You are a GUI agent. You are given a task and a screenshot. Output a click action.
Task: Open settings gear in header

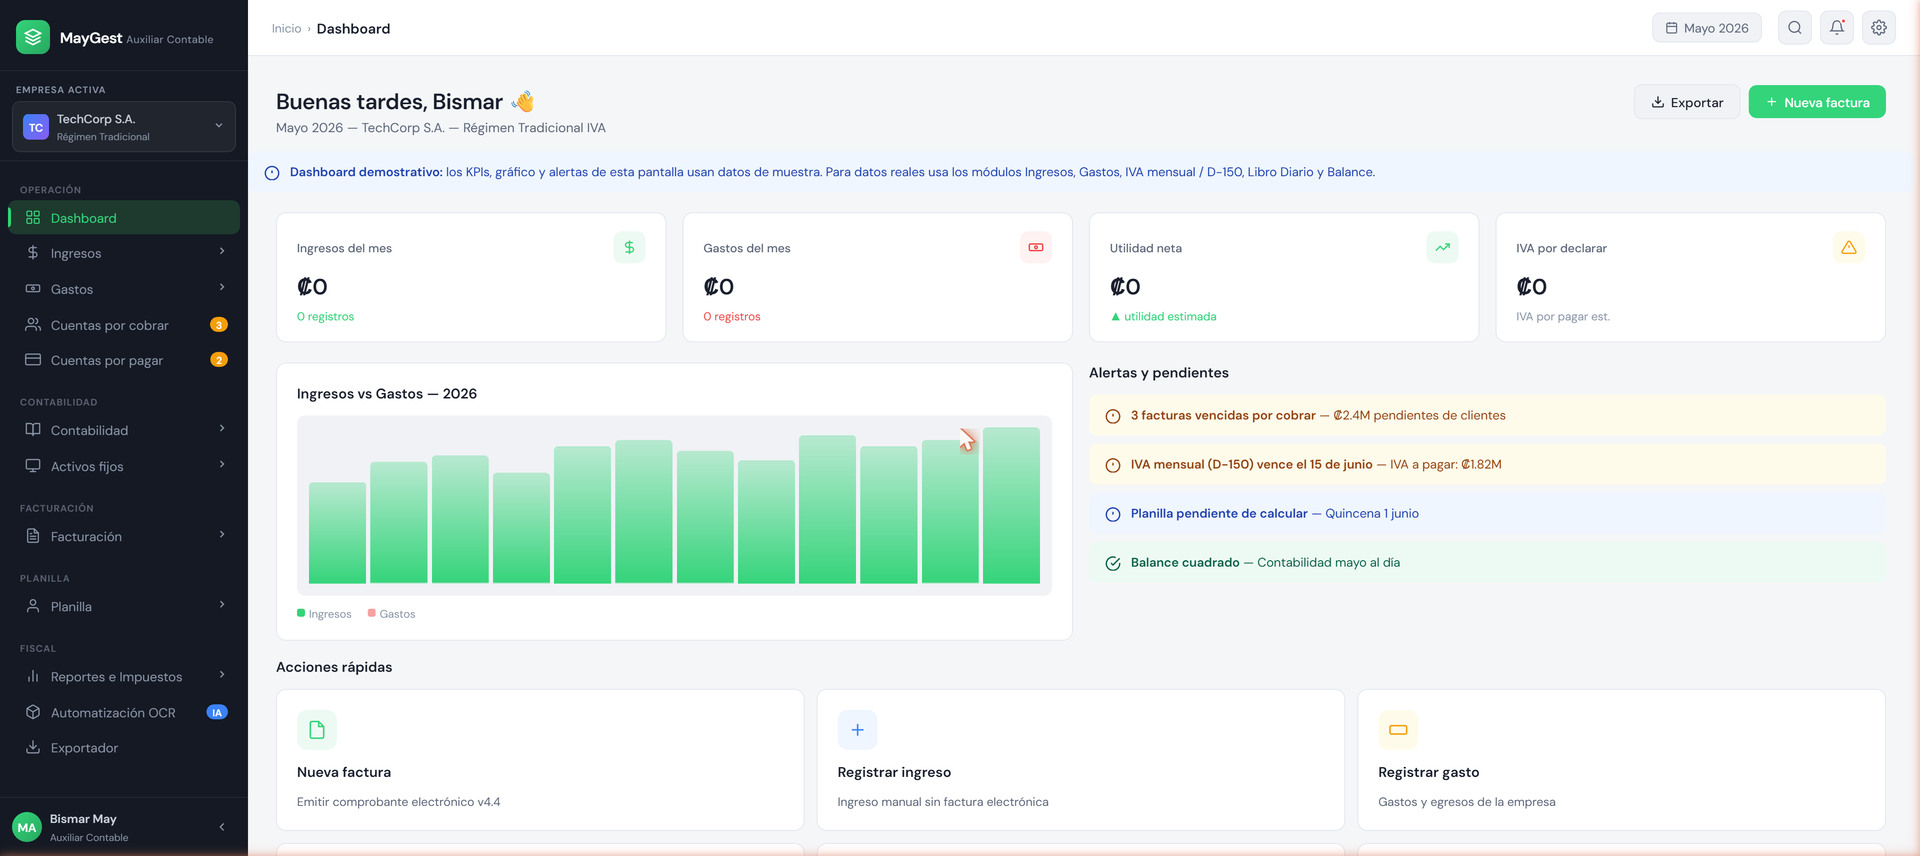[1879, 28]
